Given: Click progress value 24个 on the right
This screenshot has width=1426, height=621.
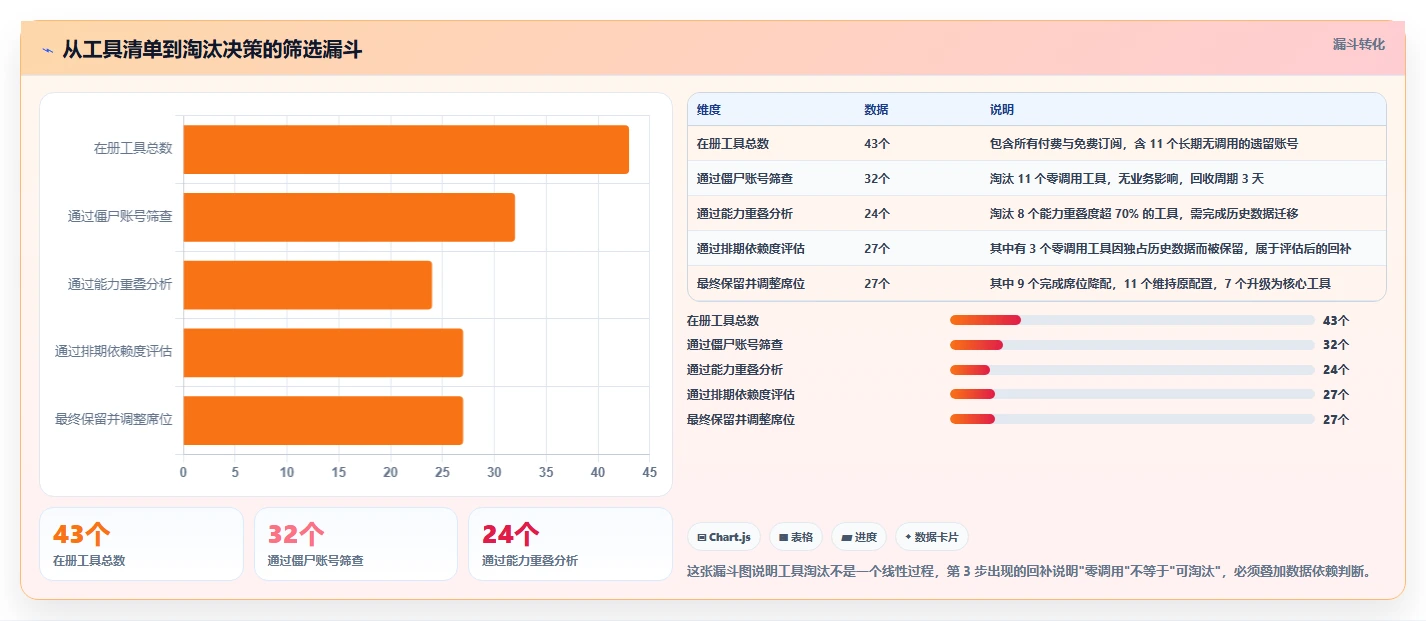Looking at the screenshot, I should click(1336, 370).
